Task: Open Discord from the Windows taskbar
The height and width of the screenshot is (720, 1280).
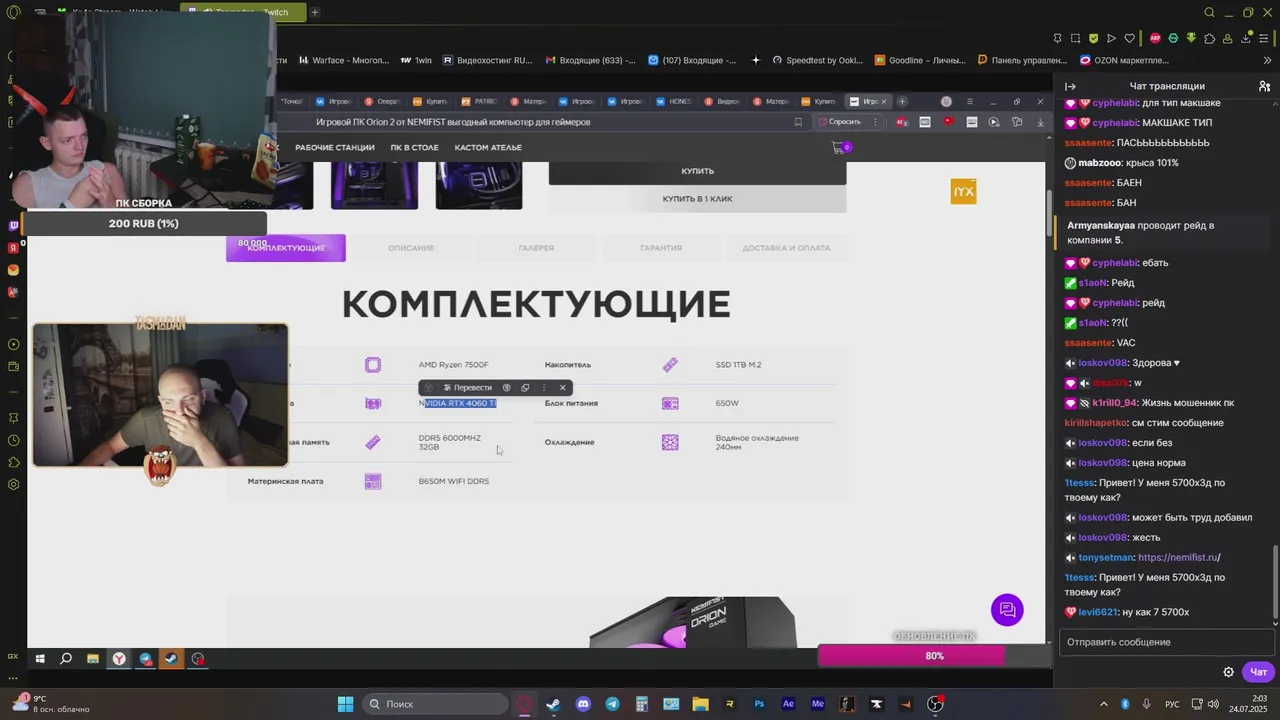Action: coord(583,704)
